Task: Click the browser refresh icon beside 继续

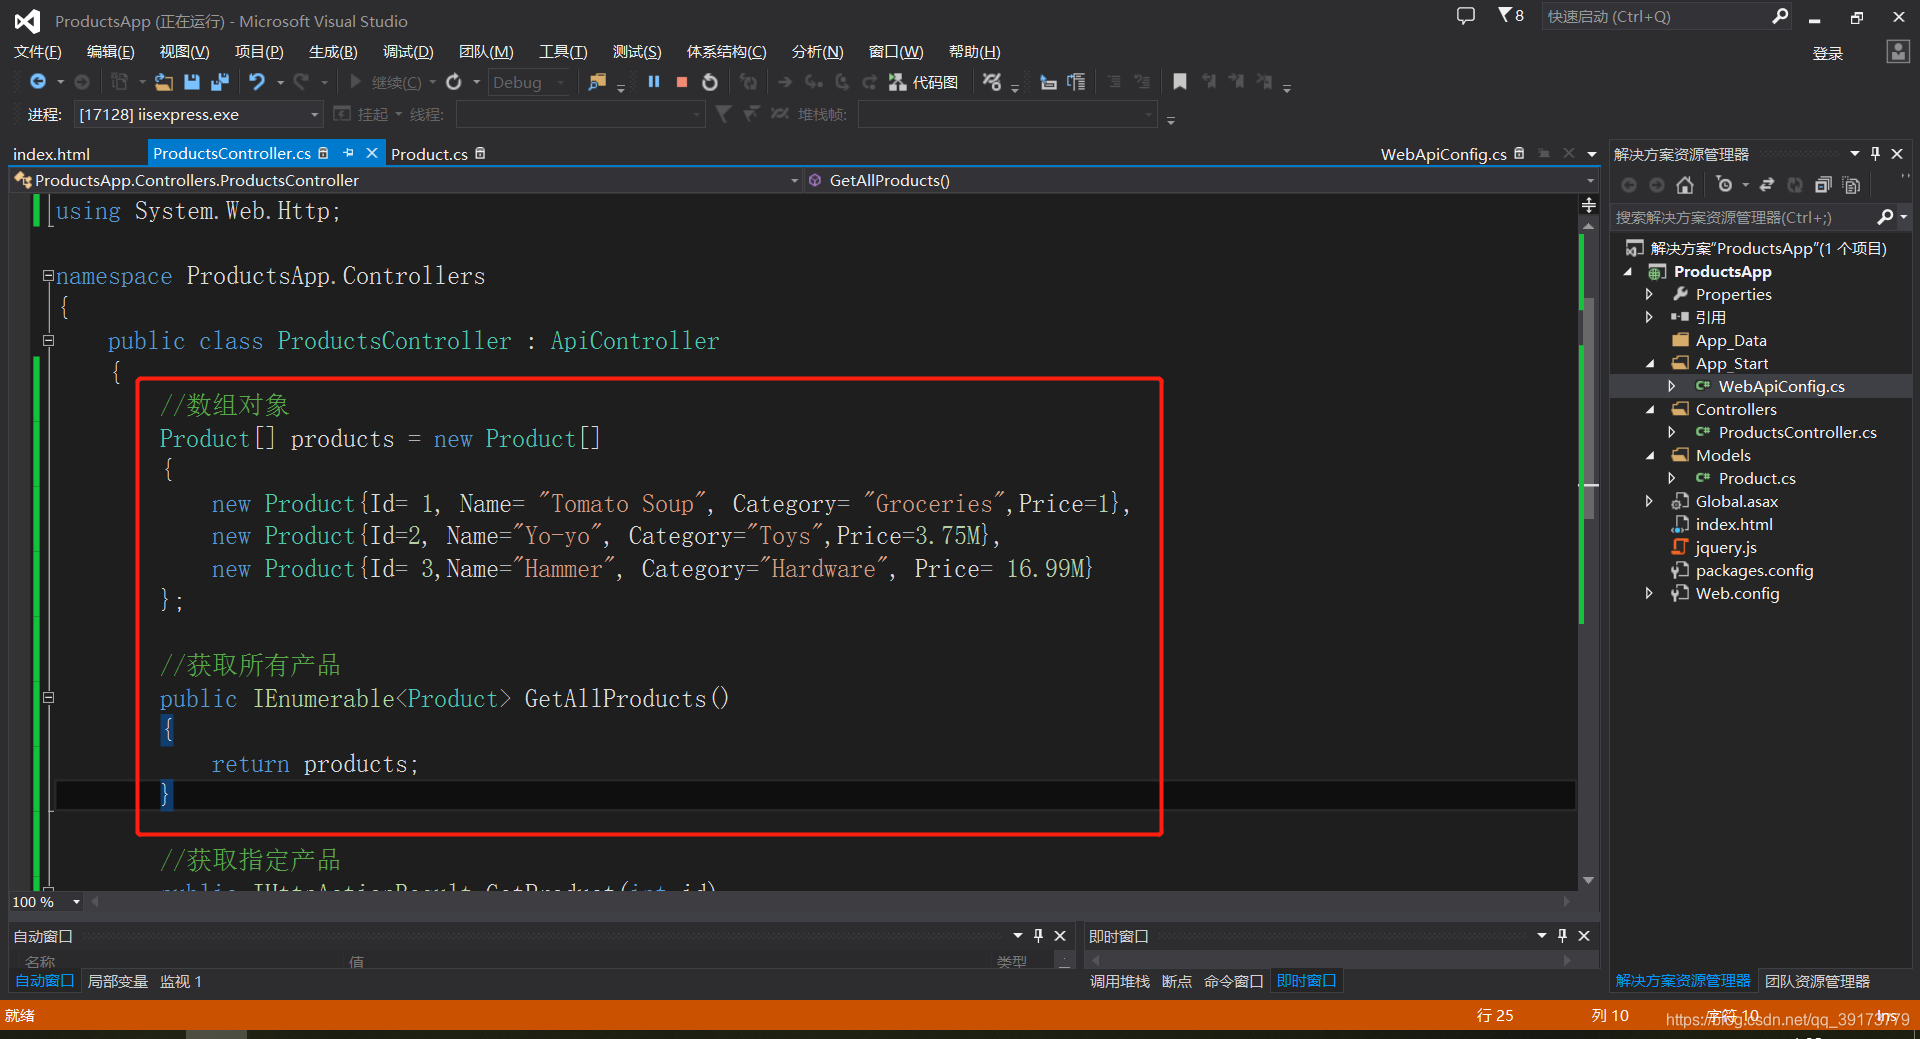Action: coord(454,82)
